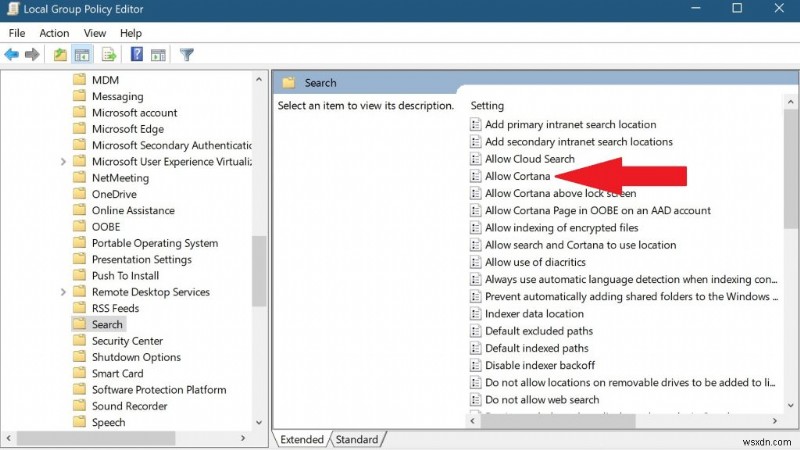800x450 pixels.
Task: Click the Messaging folder icon
Action: tap(79, 96)
